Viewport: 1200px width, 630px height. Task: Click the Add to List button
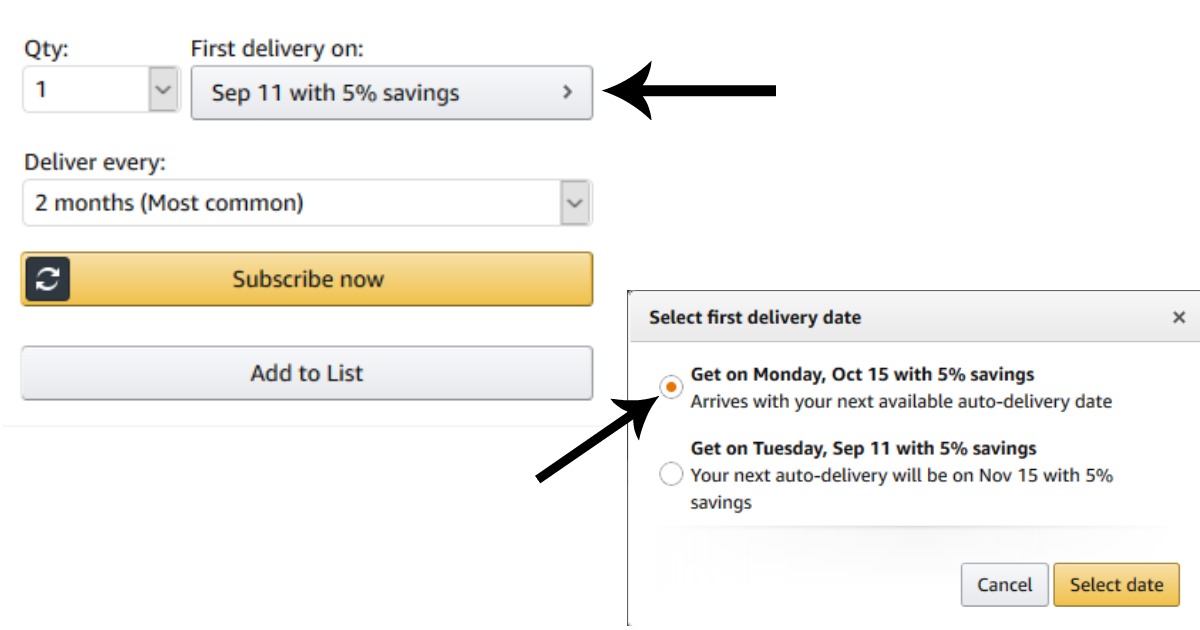(x=306, y=373)
